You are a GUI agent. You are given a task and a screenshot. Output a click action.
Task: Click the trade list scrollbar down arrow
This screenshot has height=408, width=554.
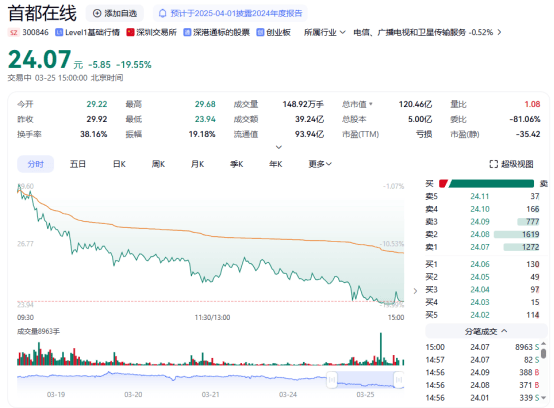click(543, 398)
